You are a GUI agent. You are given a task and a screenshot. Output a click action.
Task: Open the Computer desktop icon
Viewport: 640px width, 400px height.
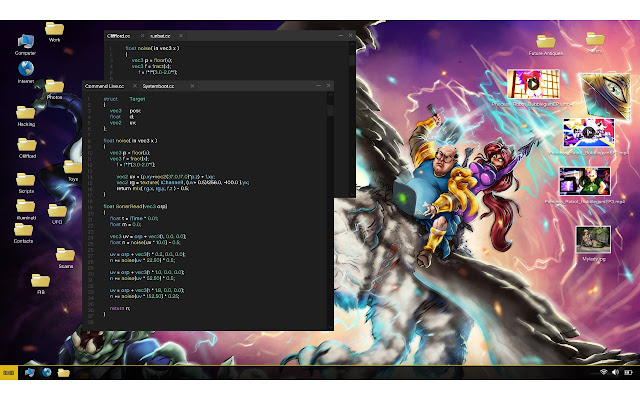tap(25, 42)
